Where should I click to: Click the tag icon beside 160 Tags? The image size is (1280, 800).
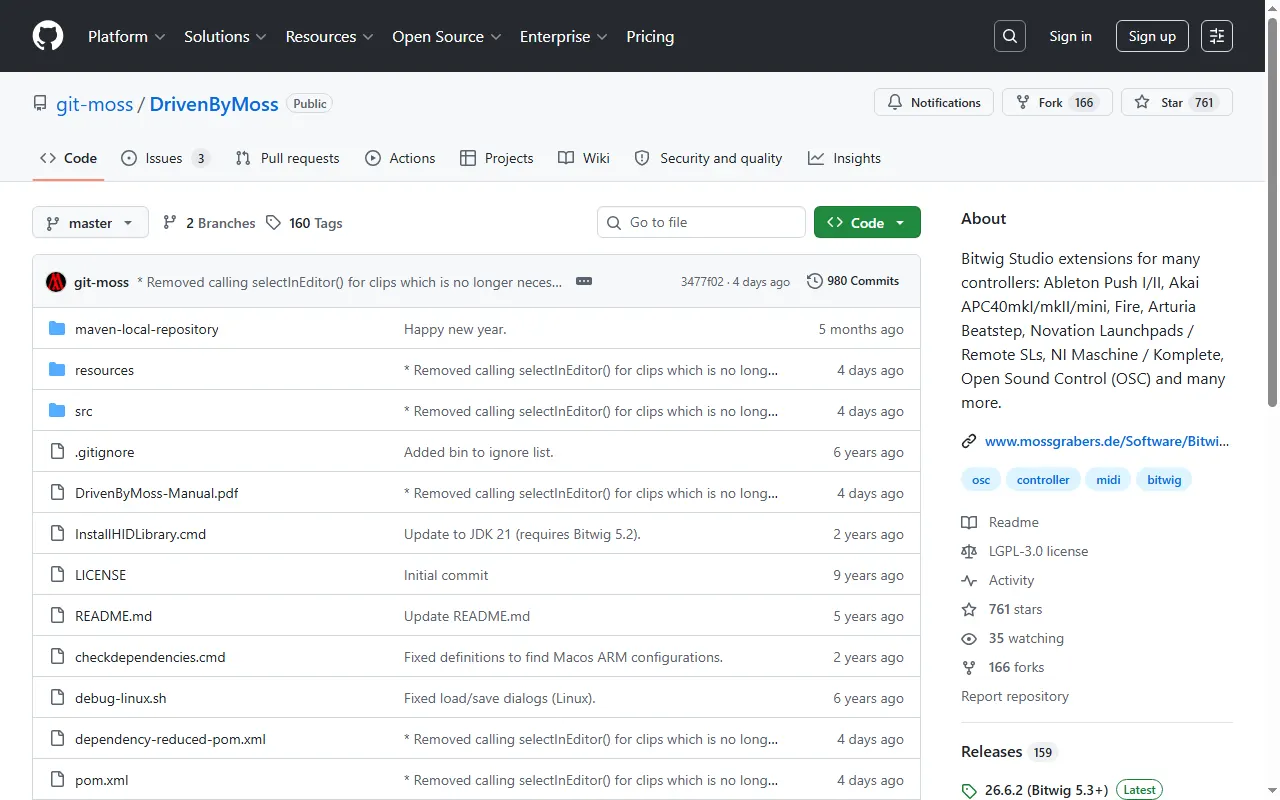pos(273,223)
